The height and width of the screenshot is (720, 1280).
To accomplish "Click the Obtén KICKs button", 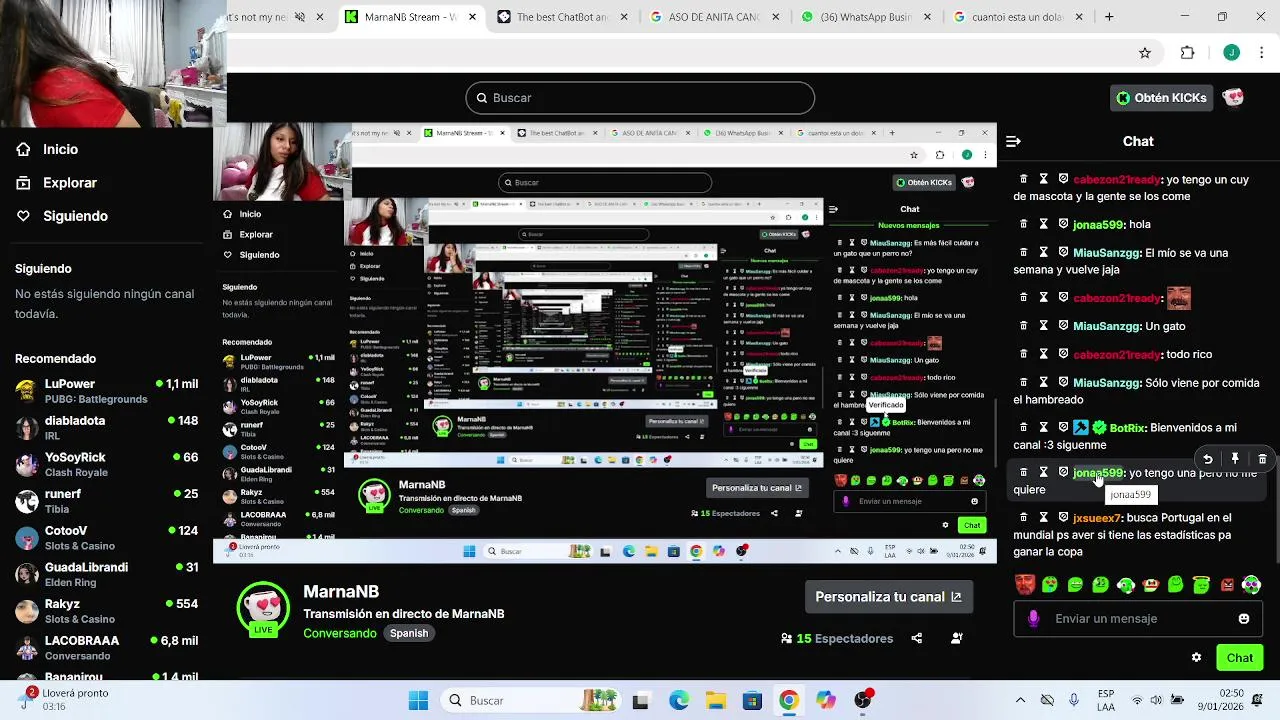I will point(1162,97).
